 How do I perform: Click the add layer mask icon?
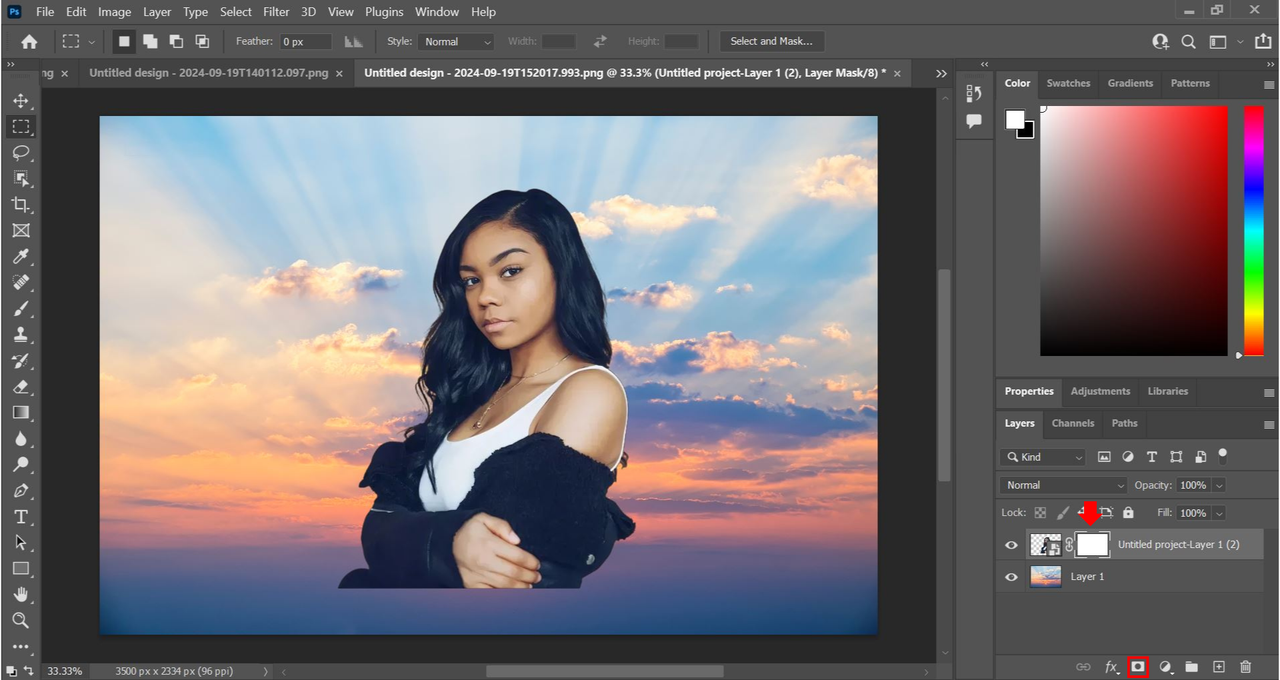pyautogui.click(x=1138, y=666)
